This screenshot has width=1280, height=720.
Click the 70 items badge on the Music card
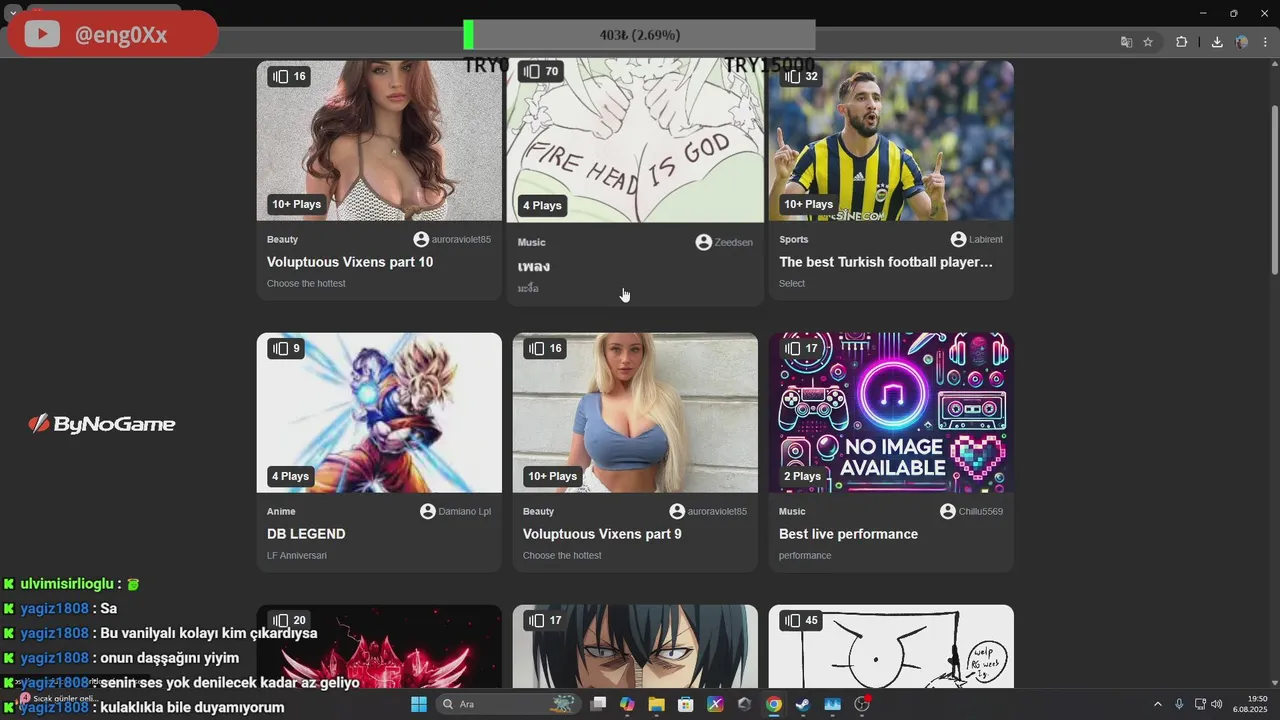click(541, 71)
